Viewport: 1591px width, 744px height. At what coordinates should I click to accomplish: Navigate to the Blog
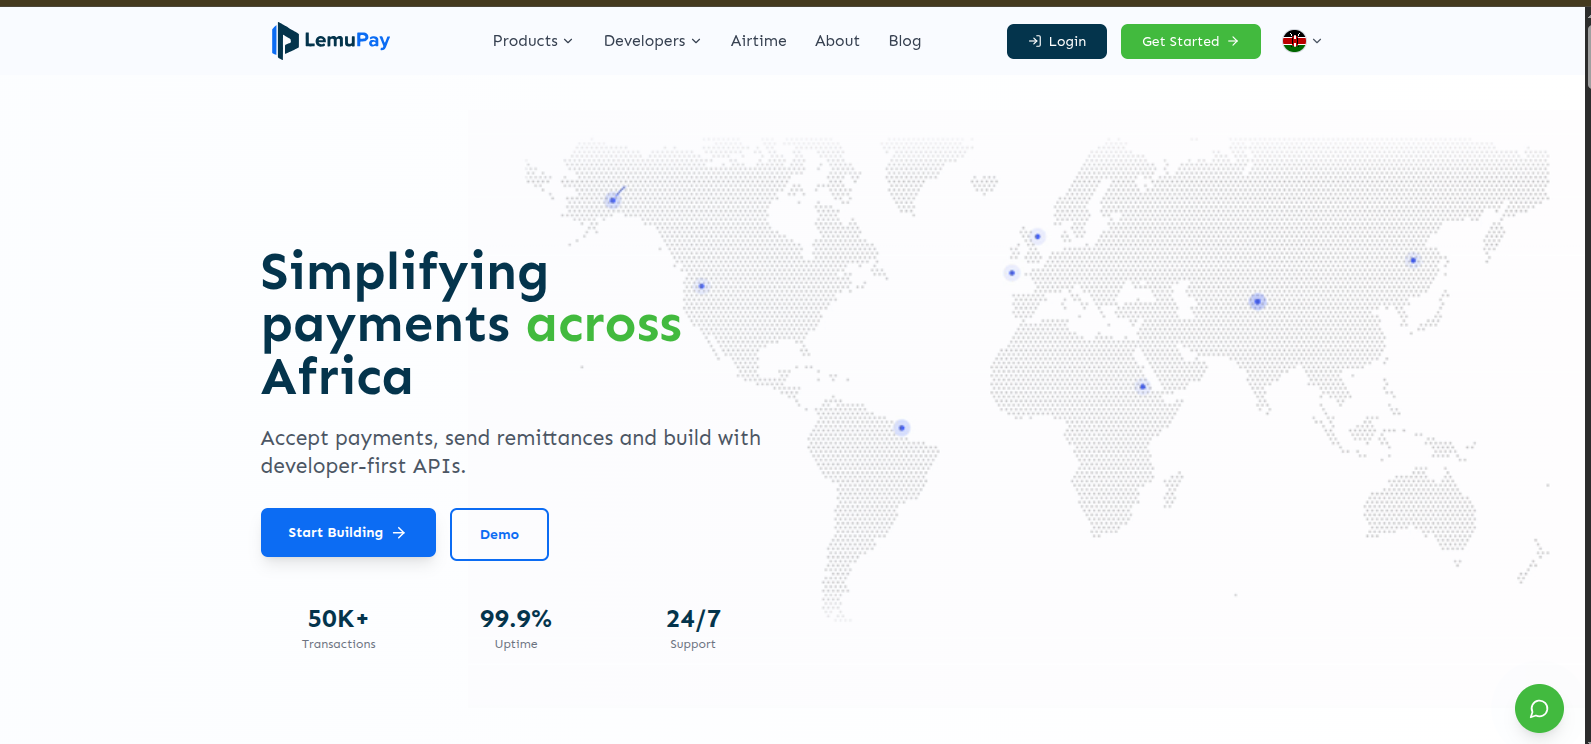[x=904, y=41]
